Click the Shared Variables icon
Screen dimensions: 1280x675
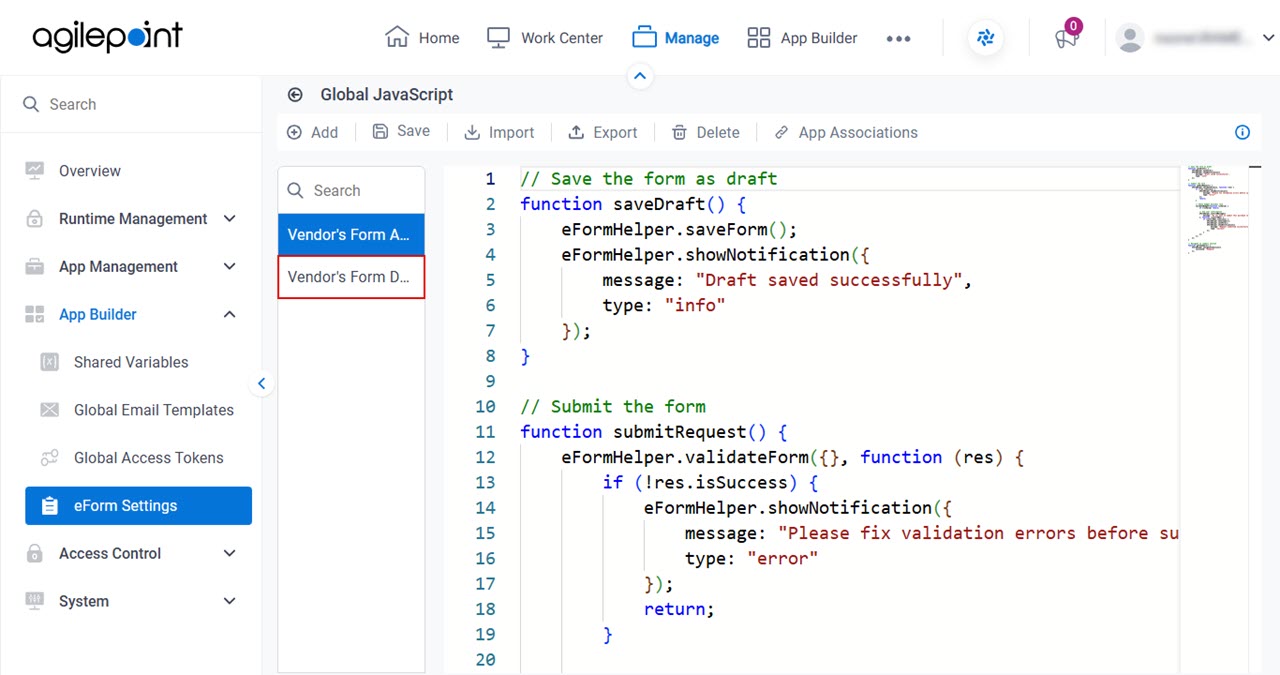[49, 362]
